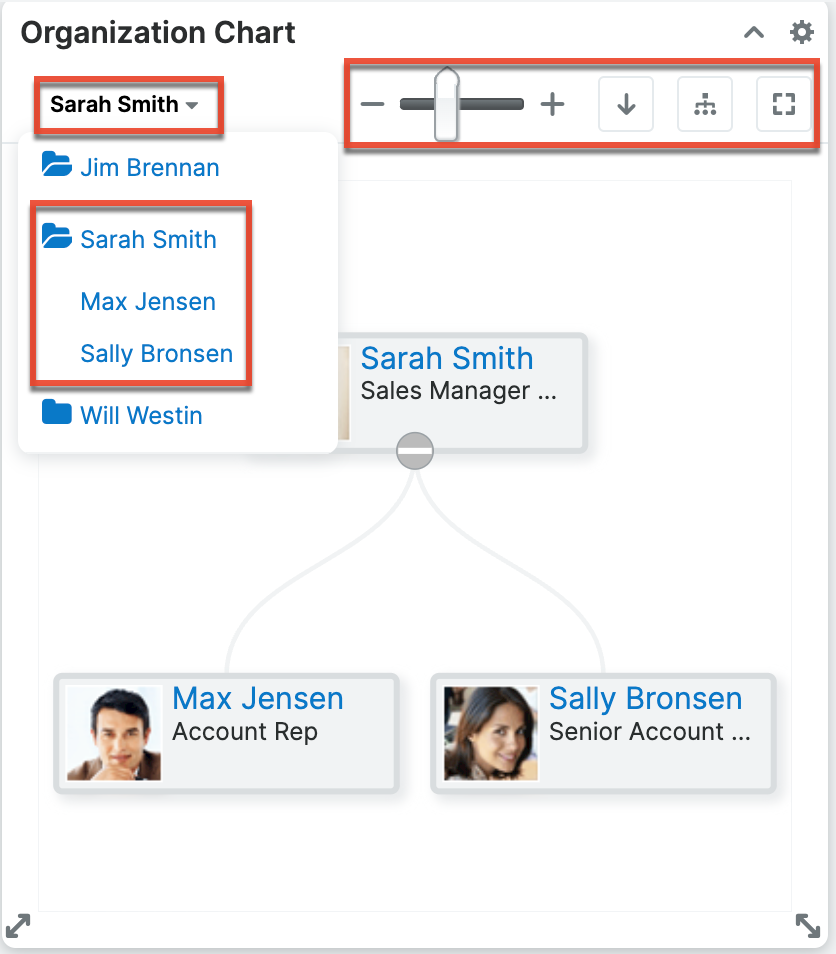Open the Sarah Smith selector dropdown
The image size is (836, 954).
coord(128,103)
